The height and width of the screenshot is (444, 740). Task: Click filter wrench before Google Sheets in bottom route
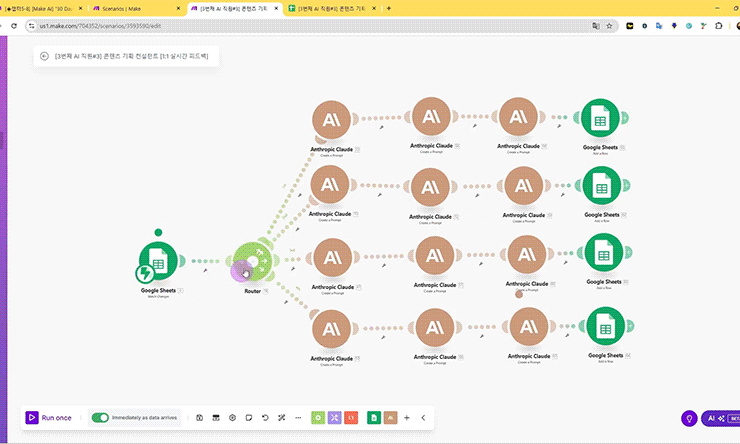click(567, 335)
